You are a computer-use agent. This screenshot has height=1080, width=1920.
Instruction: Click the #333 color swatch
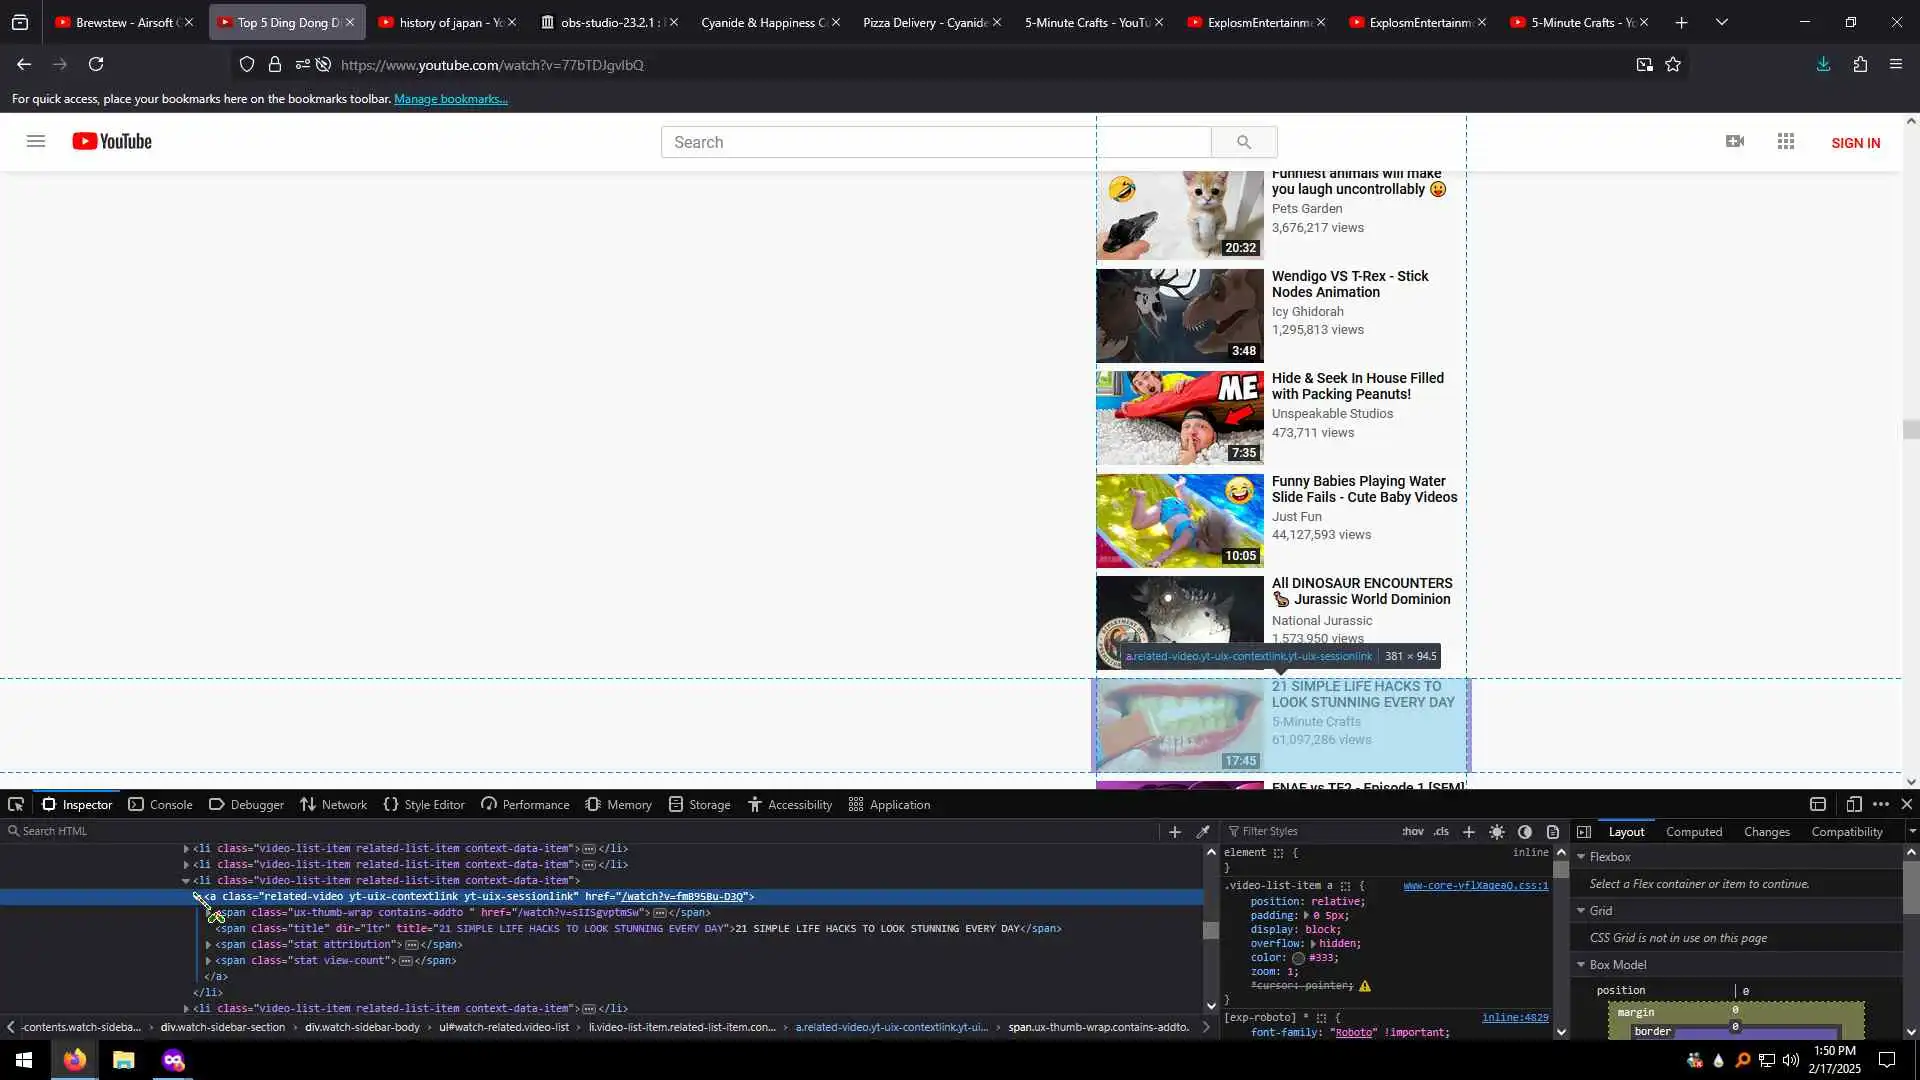(1298, 958)
